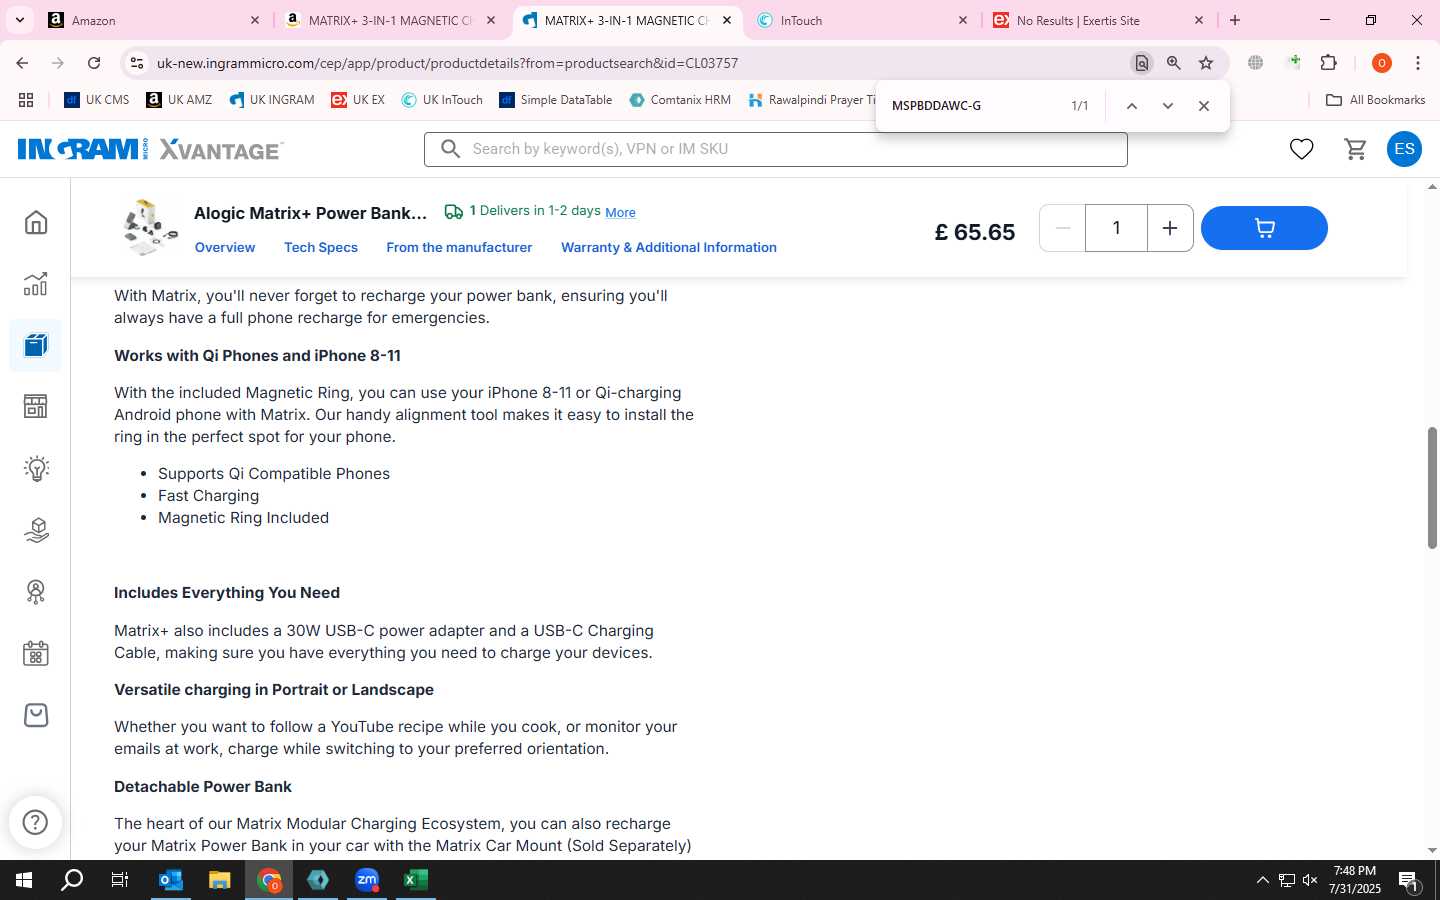
Task: Open the wishlist heart icon
Action: pyautogui.click(x=1301, y=149)
